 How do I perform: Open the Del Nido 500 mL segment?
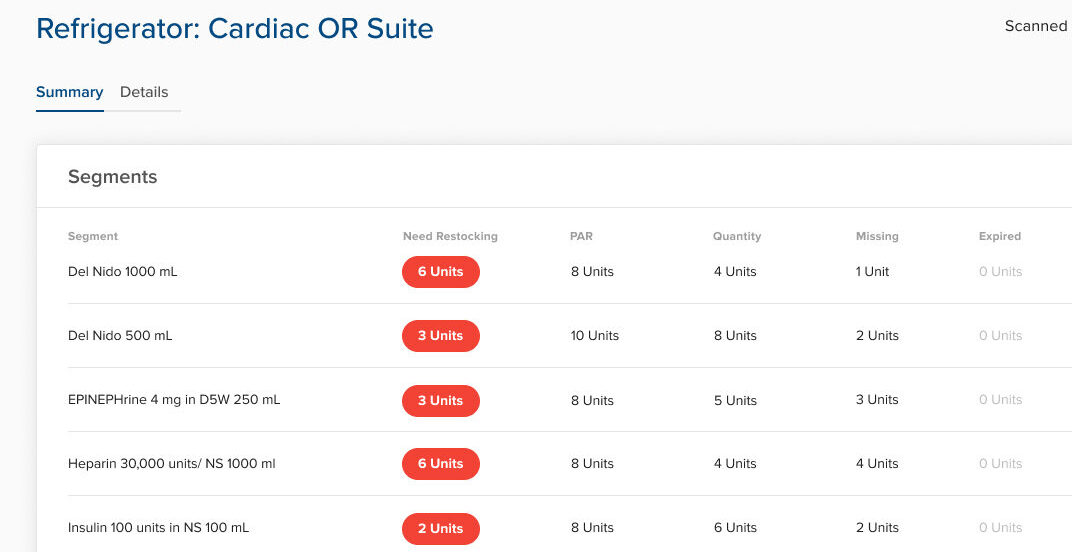[x=120, y=336]
